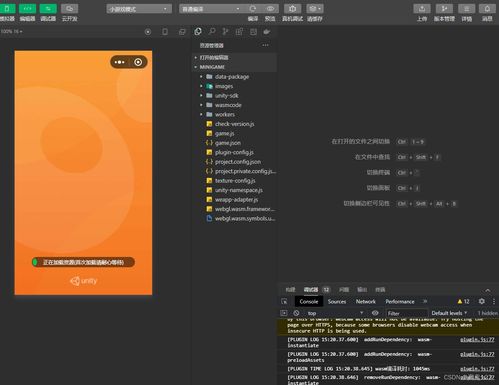Click the compile refresh icon
Viewport: 499px width, 385px height.
[253, 9]
